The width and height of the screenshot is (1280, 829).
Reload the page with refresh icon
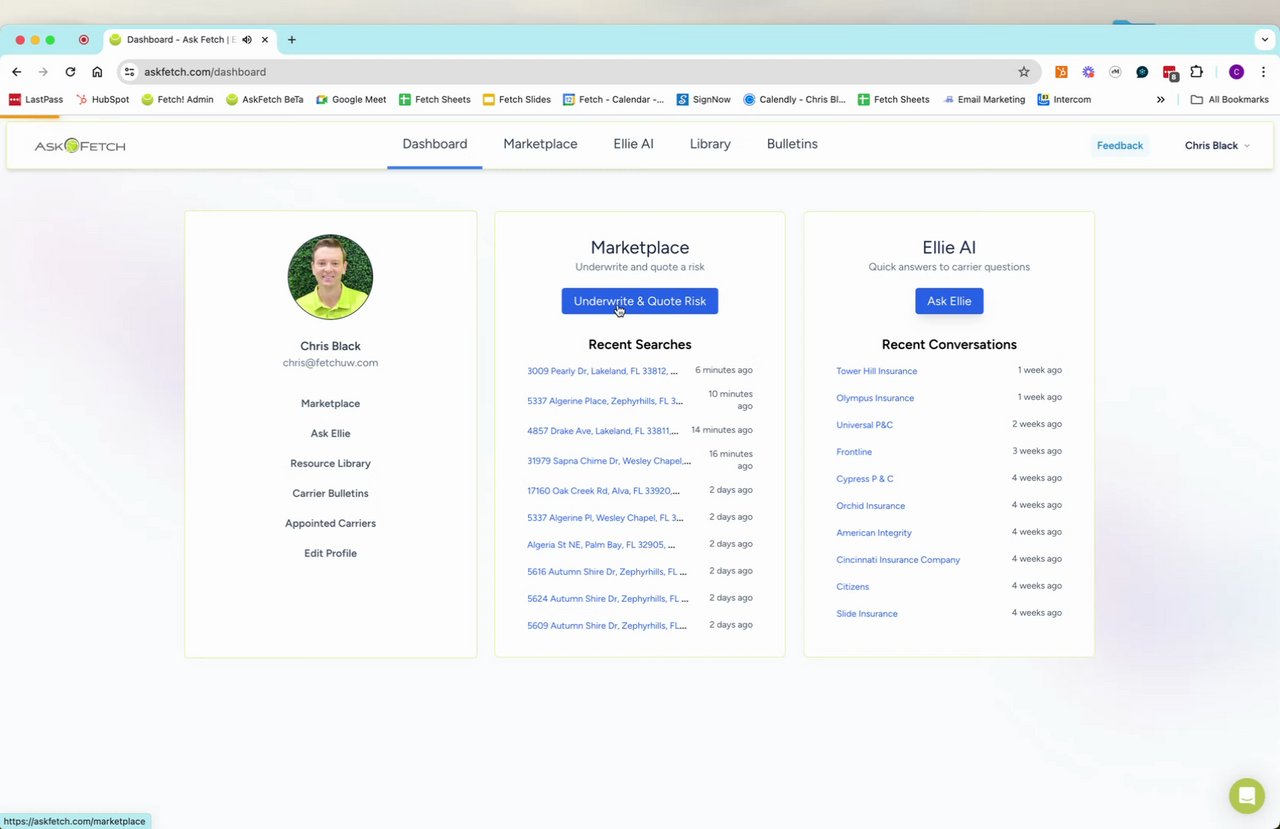(70, 72)
